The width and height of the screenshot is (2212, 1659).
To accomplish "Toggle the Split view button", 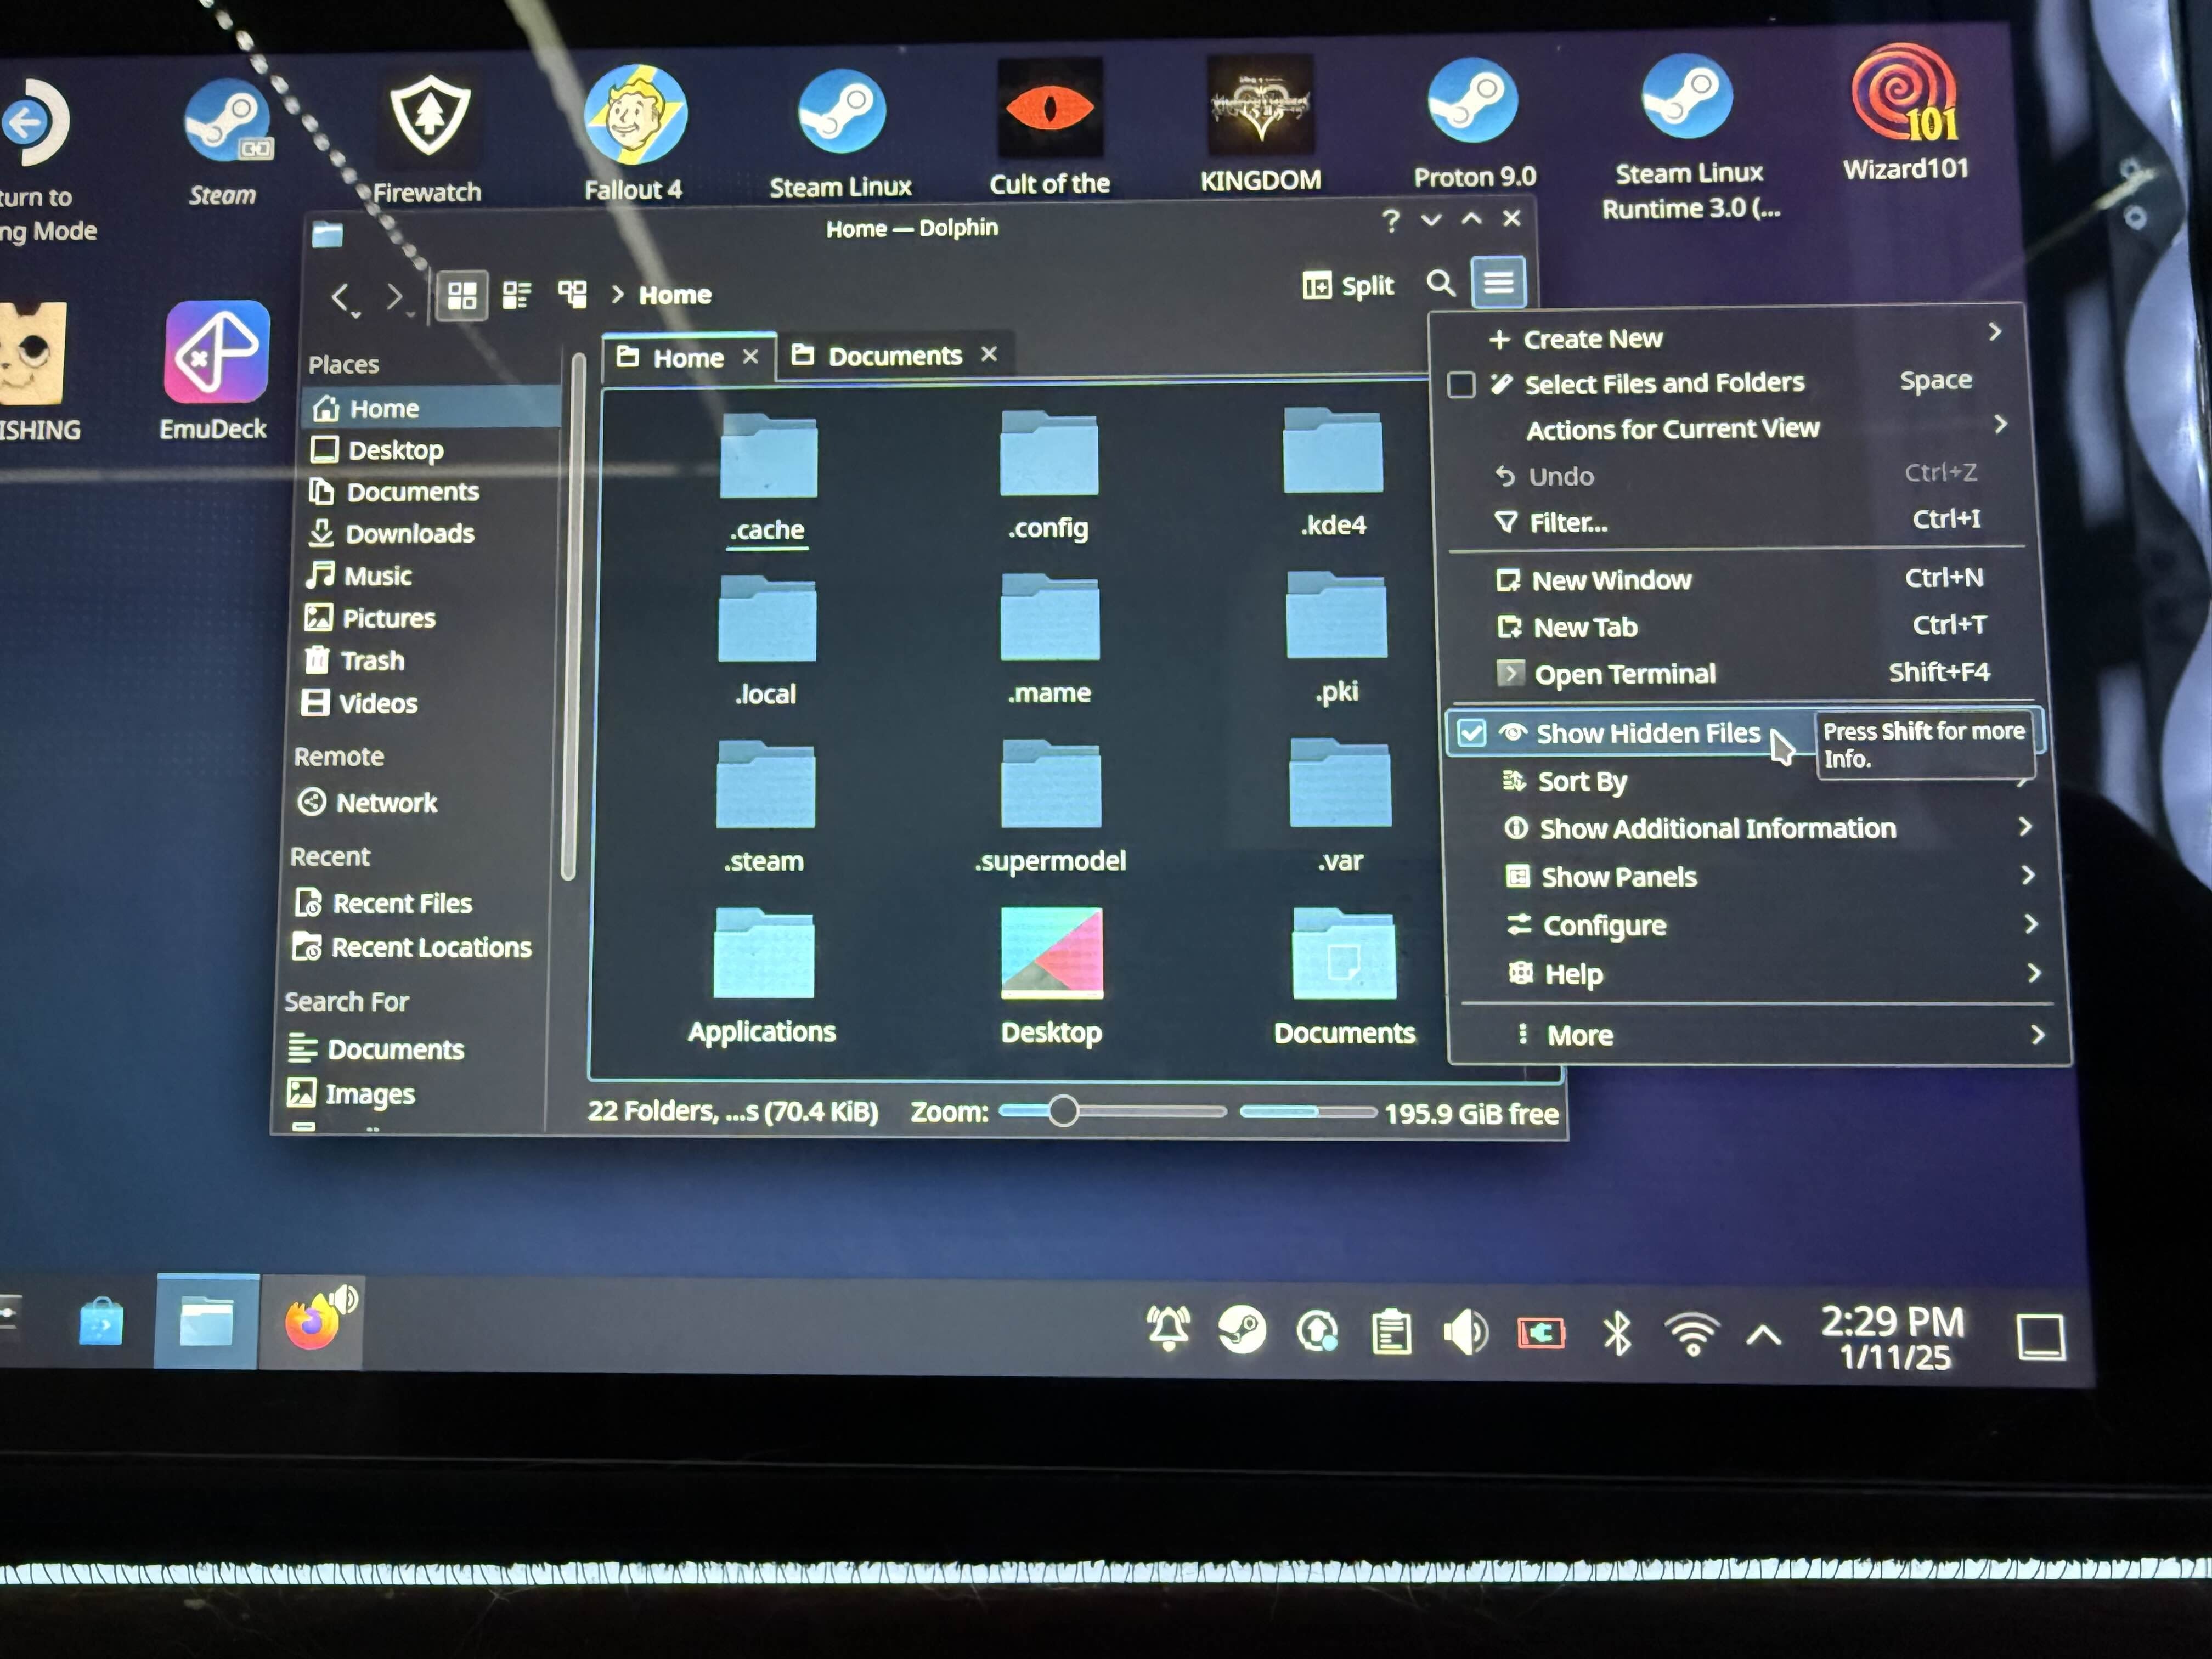I will tap(1348, 286).
